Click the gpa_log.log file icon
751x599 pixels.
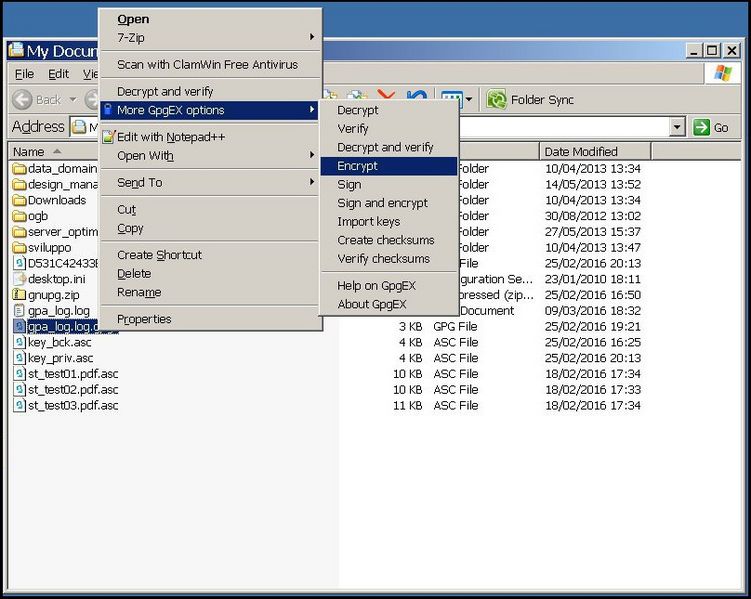click(19, 311)
